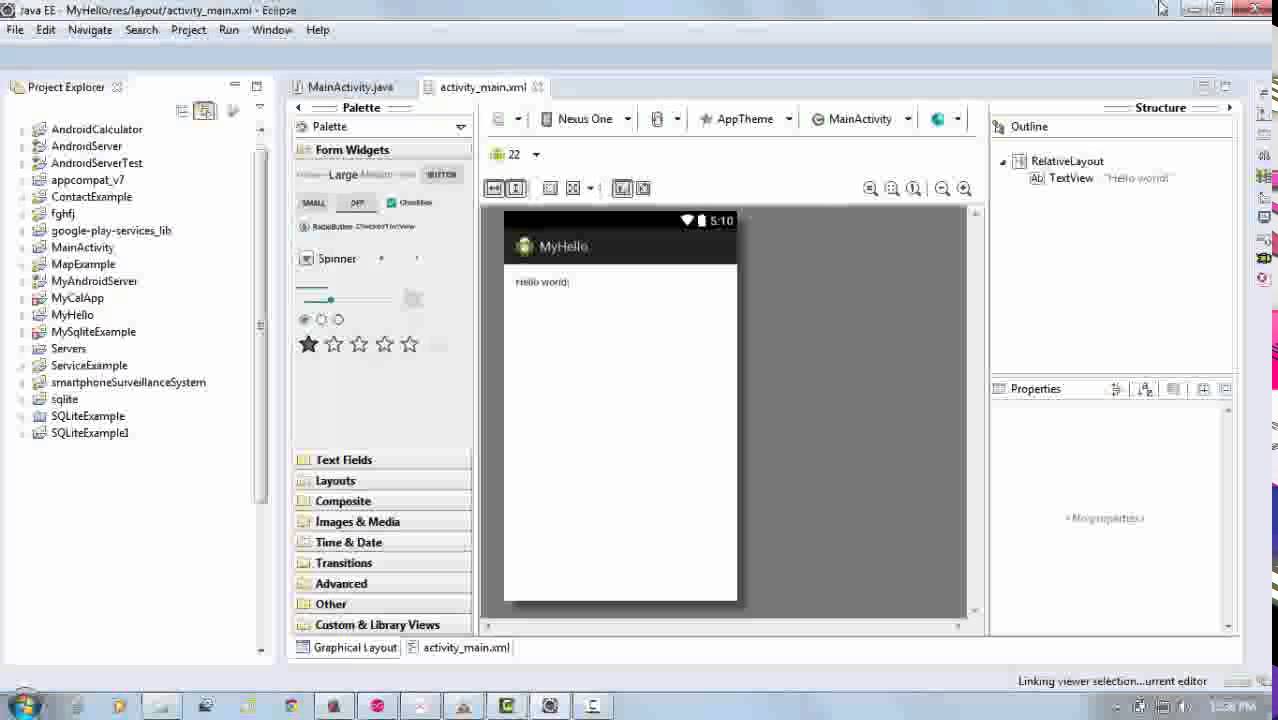
Task: Reset canvas zoom to 100%
Action: [x=913, y=188]
